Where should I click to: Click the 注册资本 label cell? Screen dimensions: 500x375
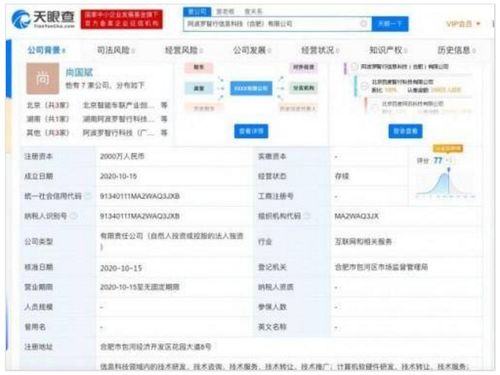59,156
